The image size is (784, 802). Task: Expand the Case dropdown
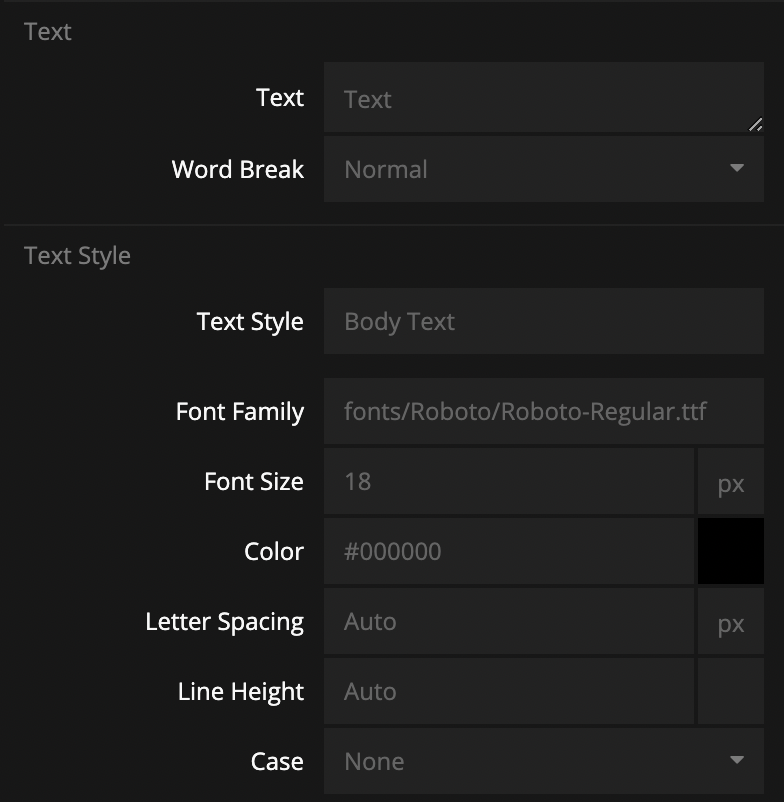point(543,761)
